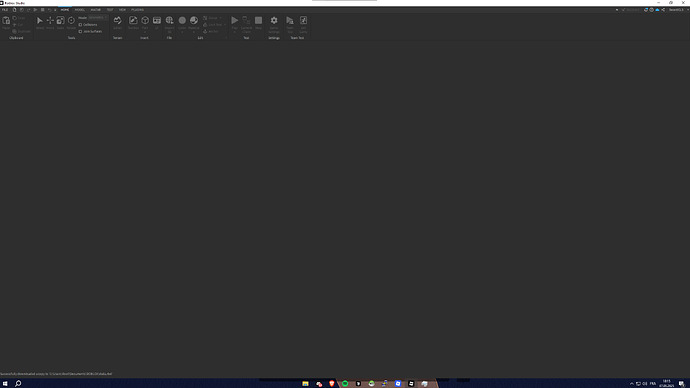The height and width of the screenshot is (388, 690).
Task: Activate the Rotate tool
Action: (71, 22)
